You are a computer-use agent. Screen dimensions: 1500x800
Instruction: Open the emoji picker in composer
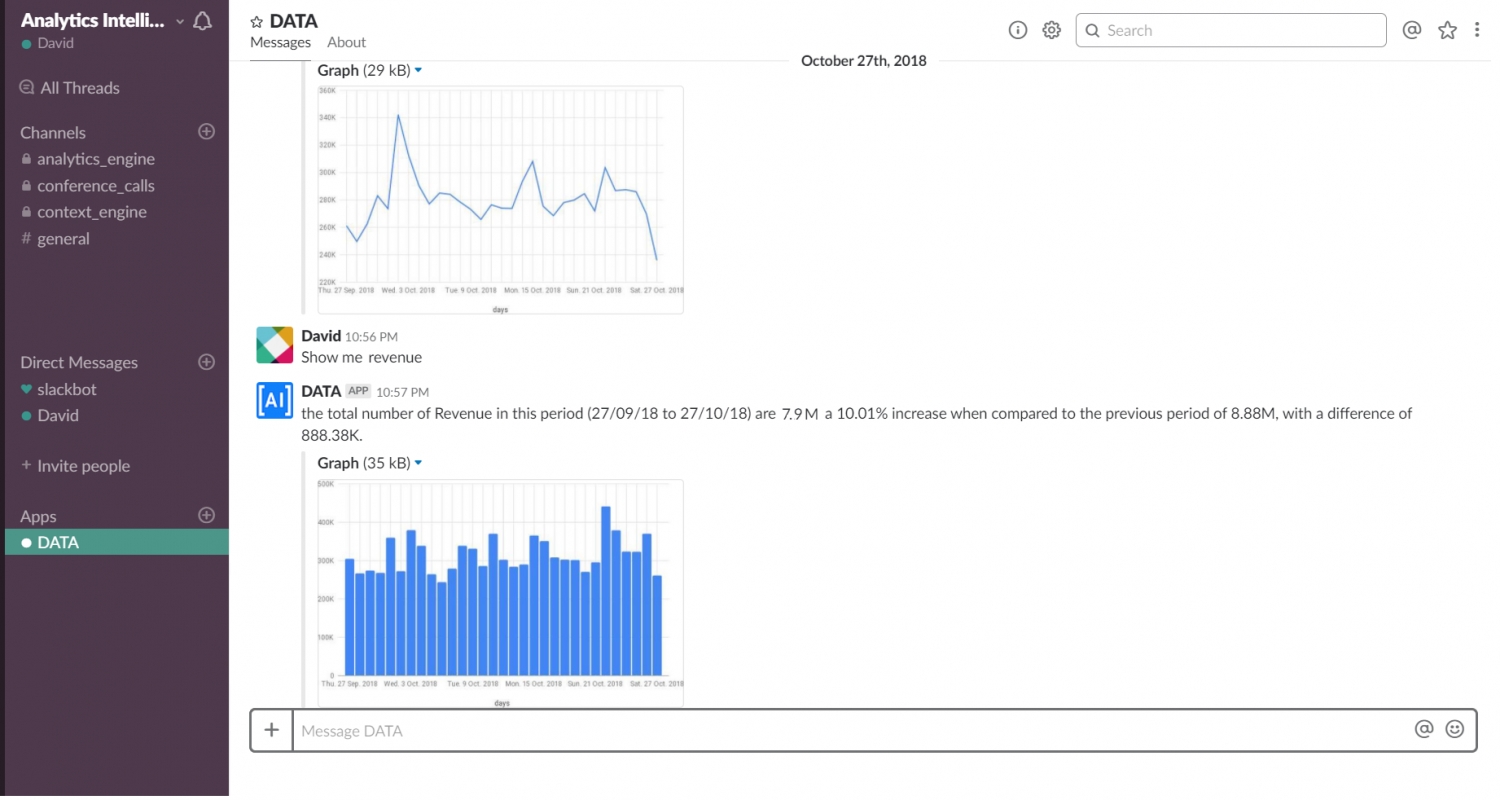click(x=1455, y=729)
